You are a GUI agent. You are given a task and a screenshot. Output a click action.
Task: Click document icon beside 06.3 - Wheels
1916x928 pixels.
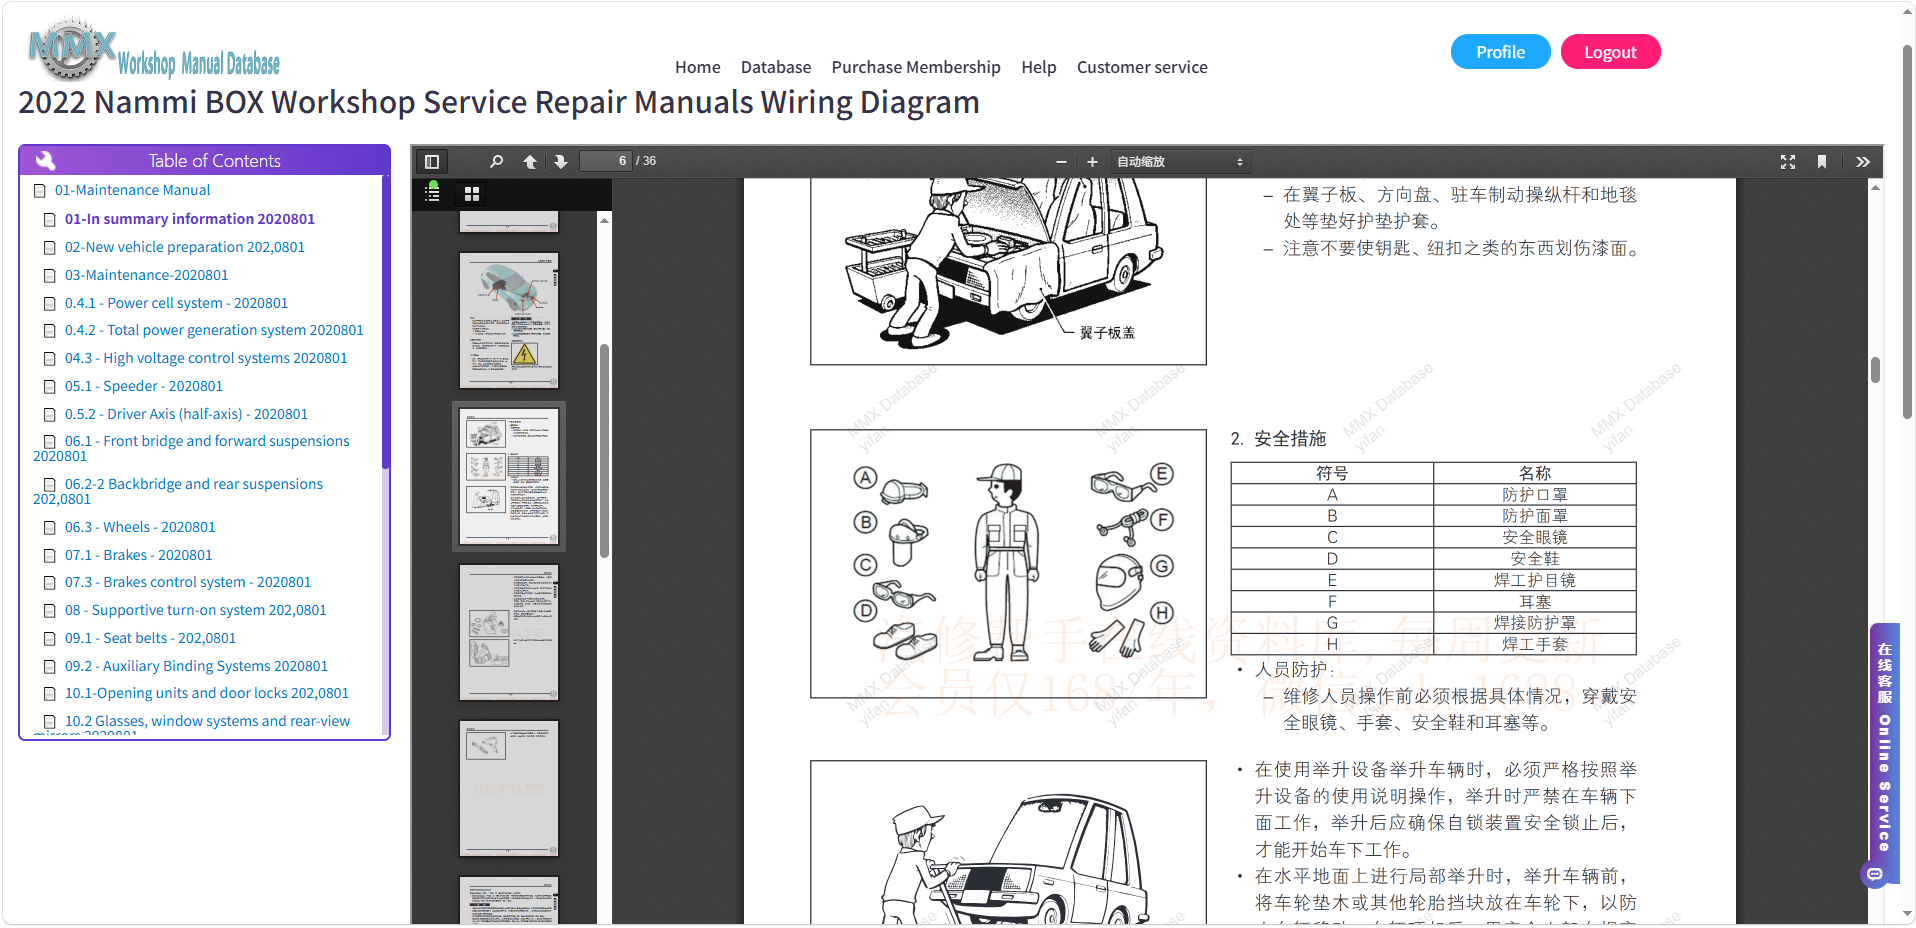(49, 528)
